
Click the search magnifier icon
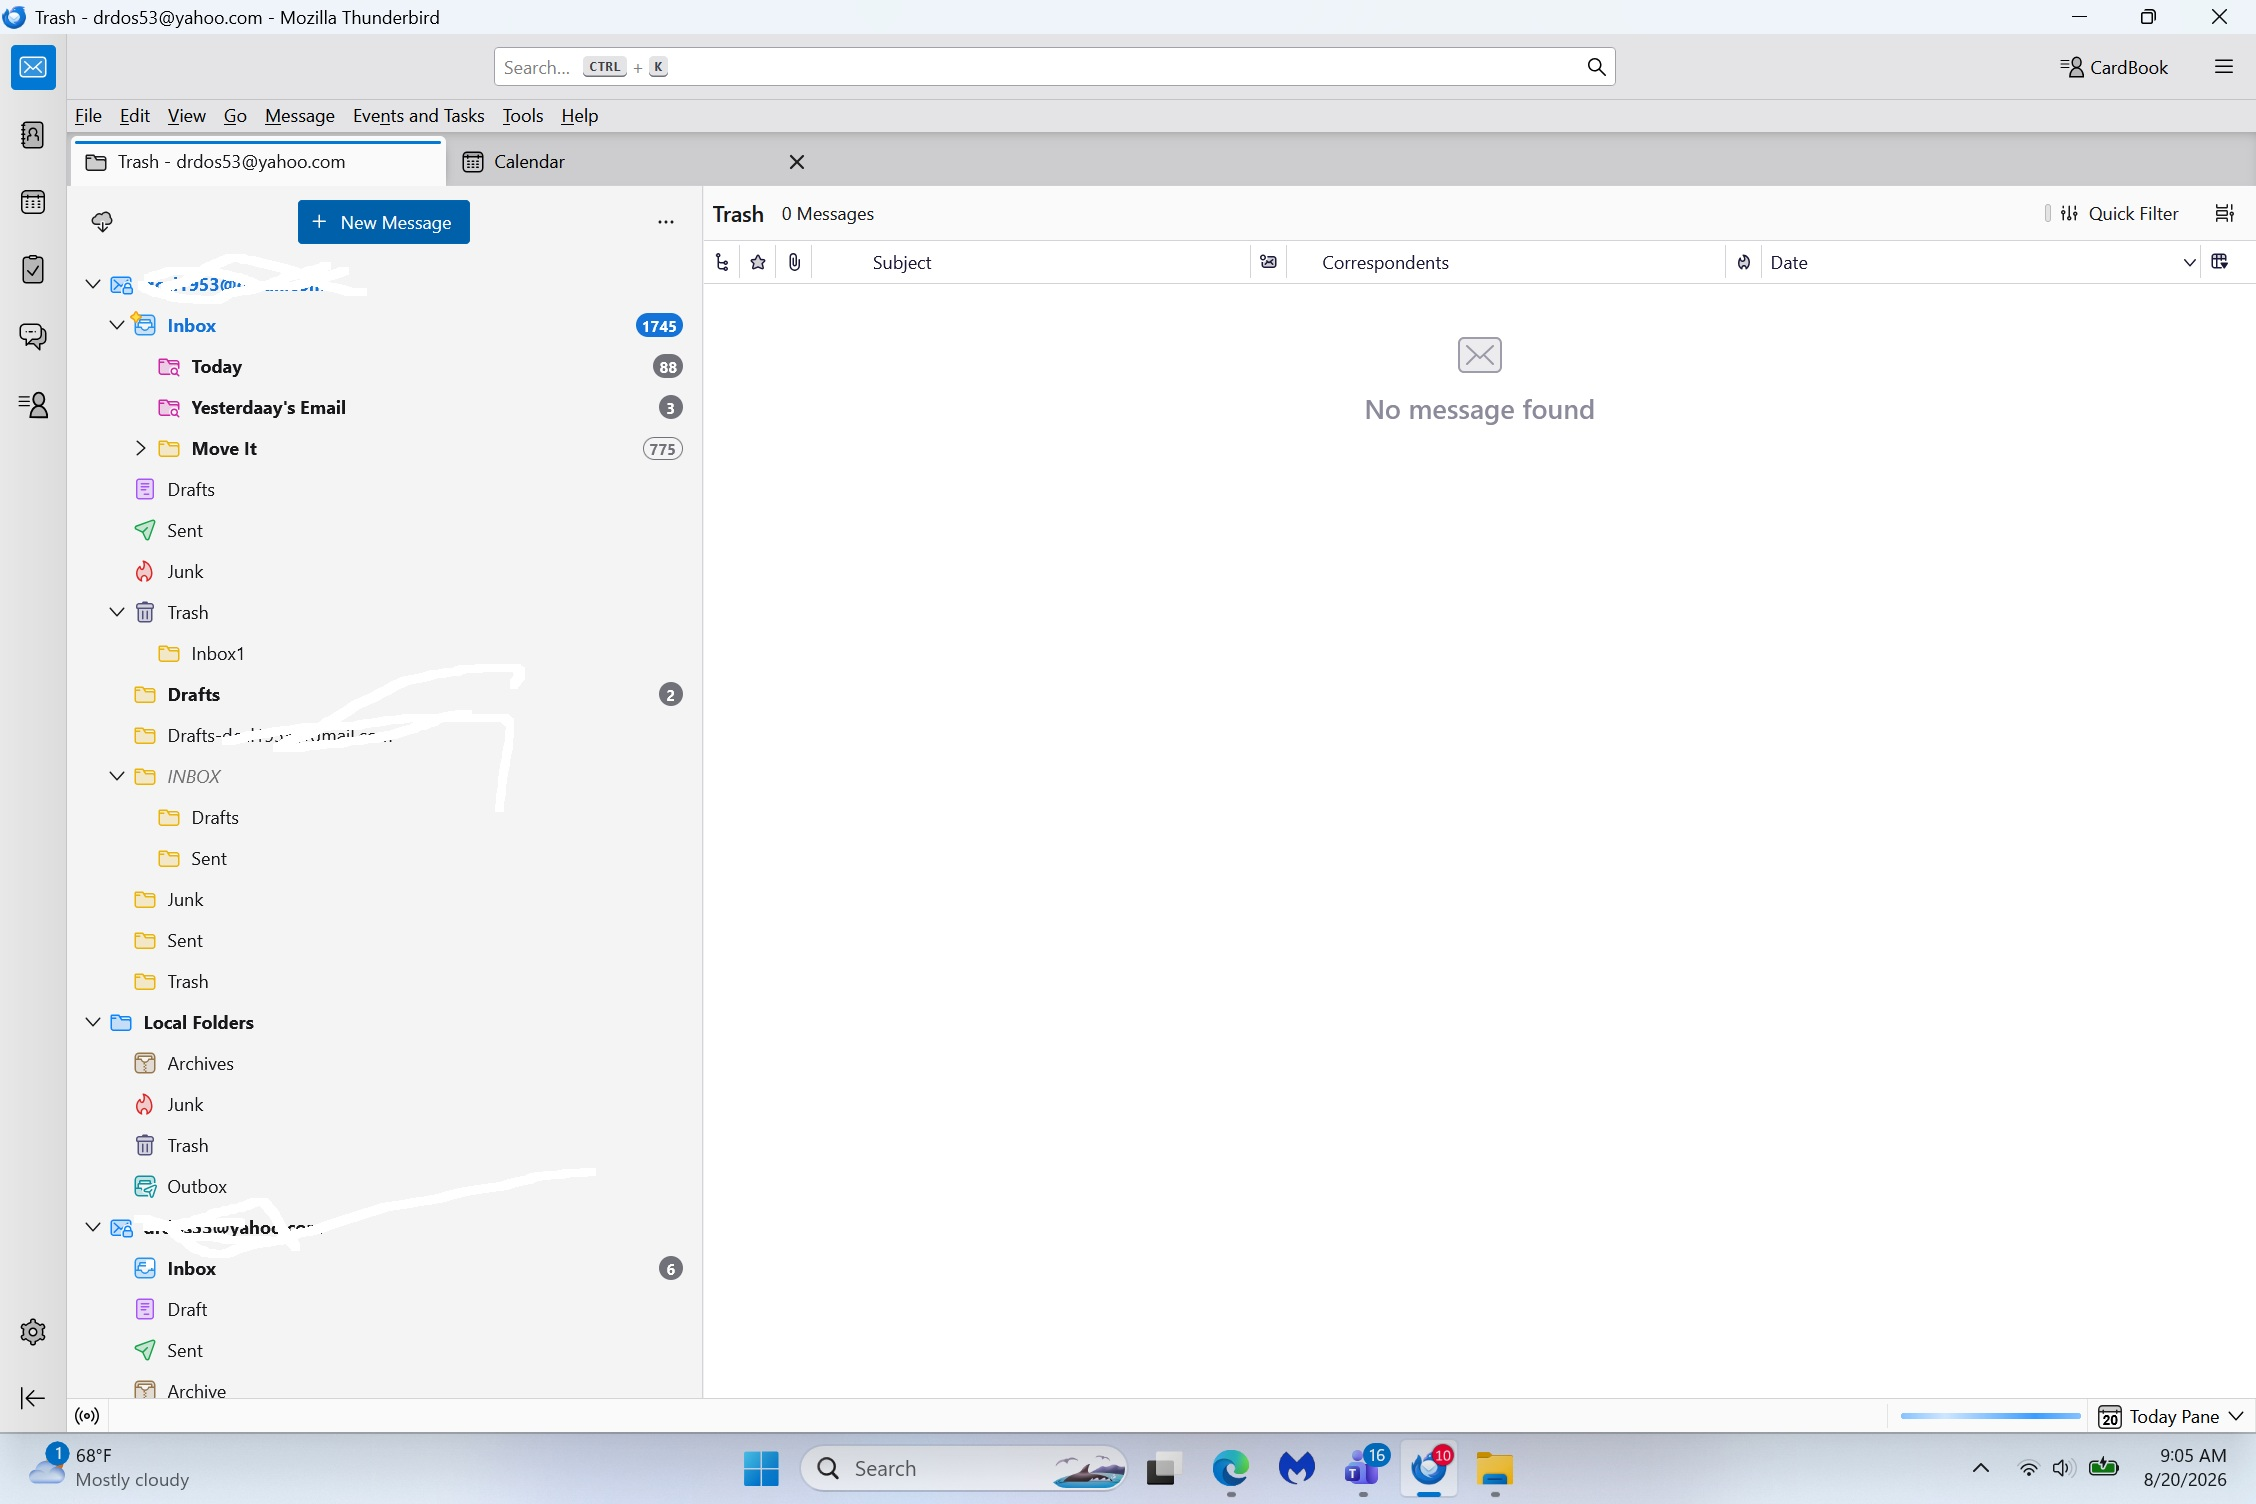(x=1596, y=67)
